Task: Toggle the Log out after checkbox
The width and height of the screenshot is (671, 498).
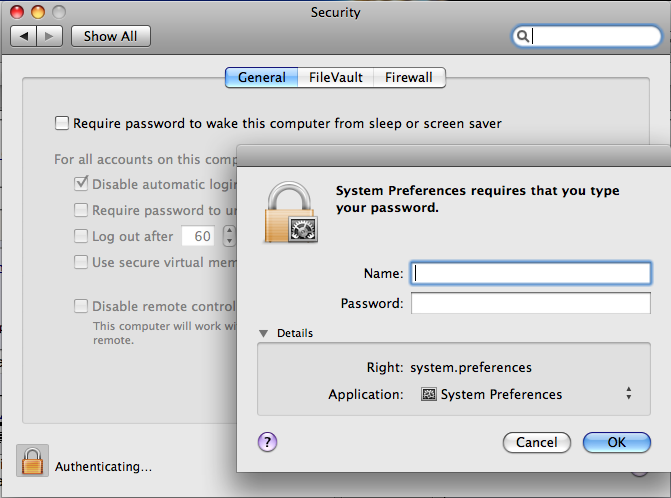Action: pyautogui.click(x=82, y=236)
